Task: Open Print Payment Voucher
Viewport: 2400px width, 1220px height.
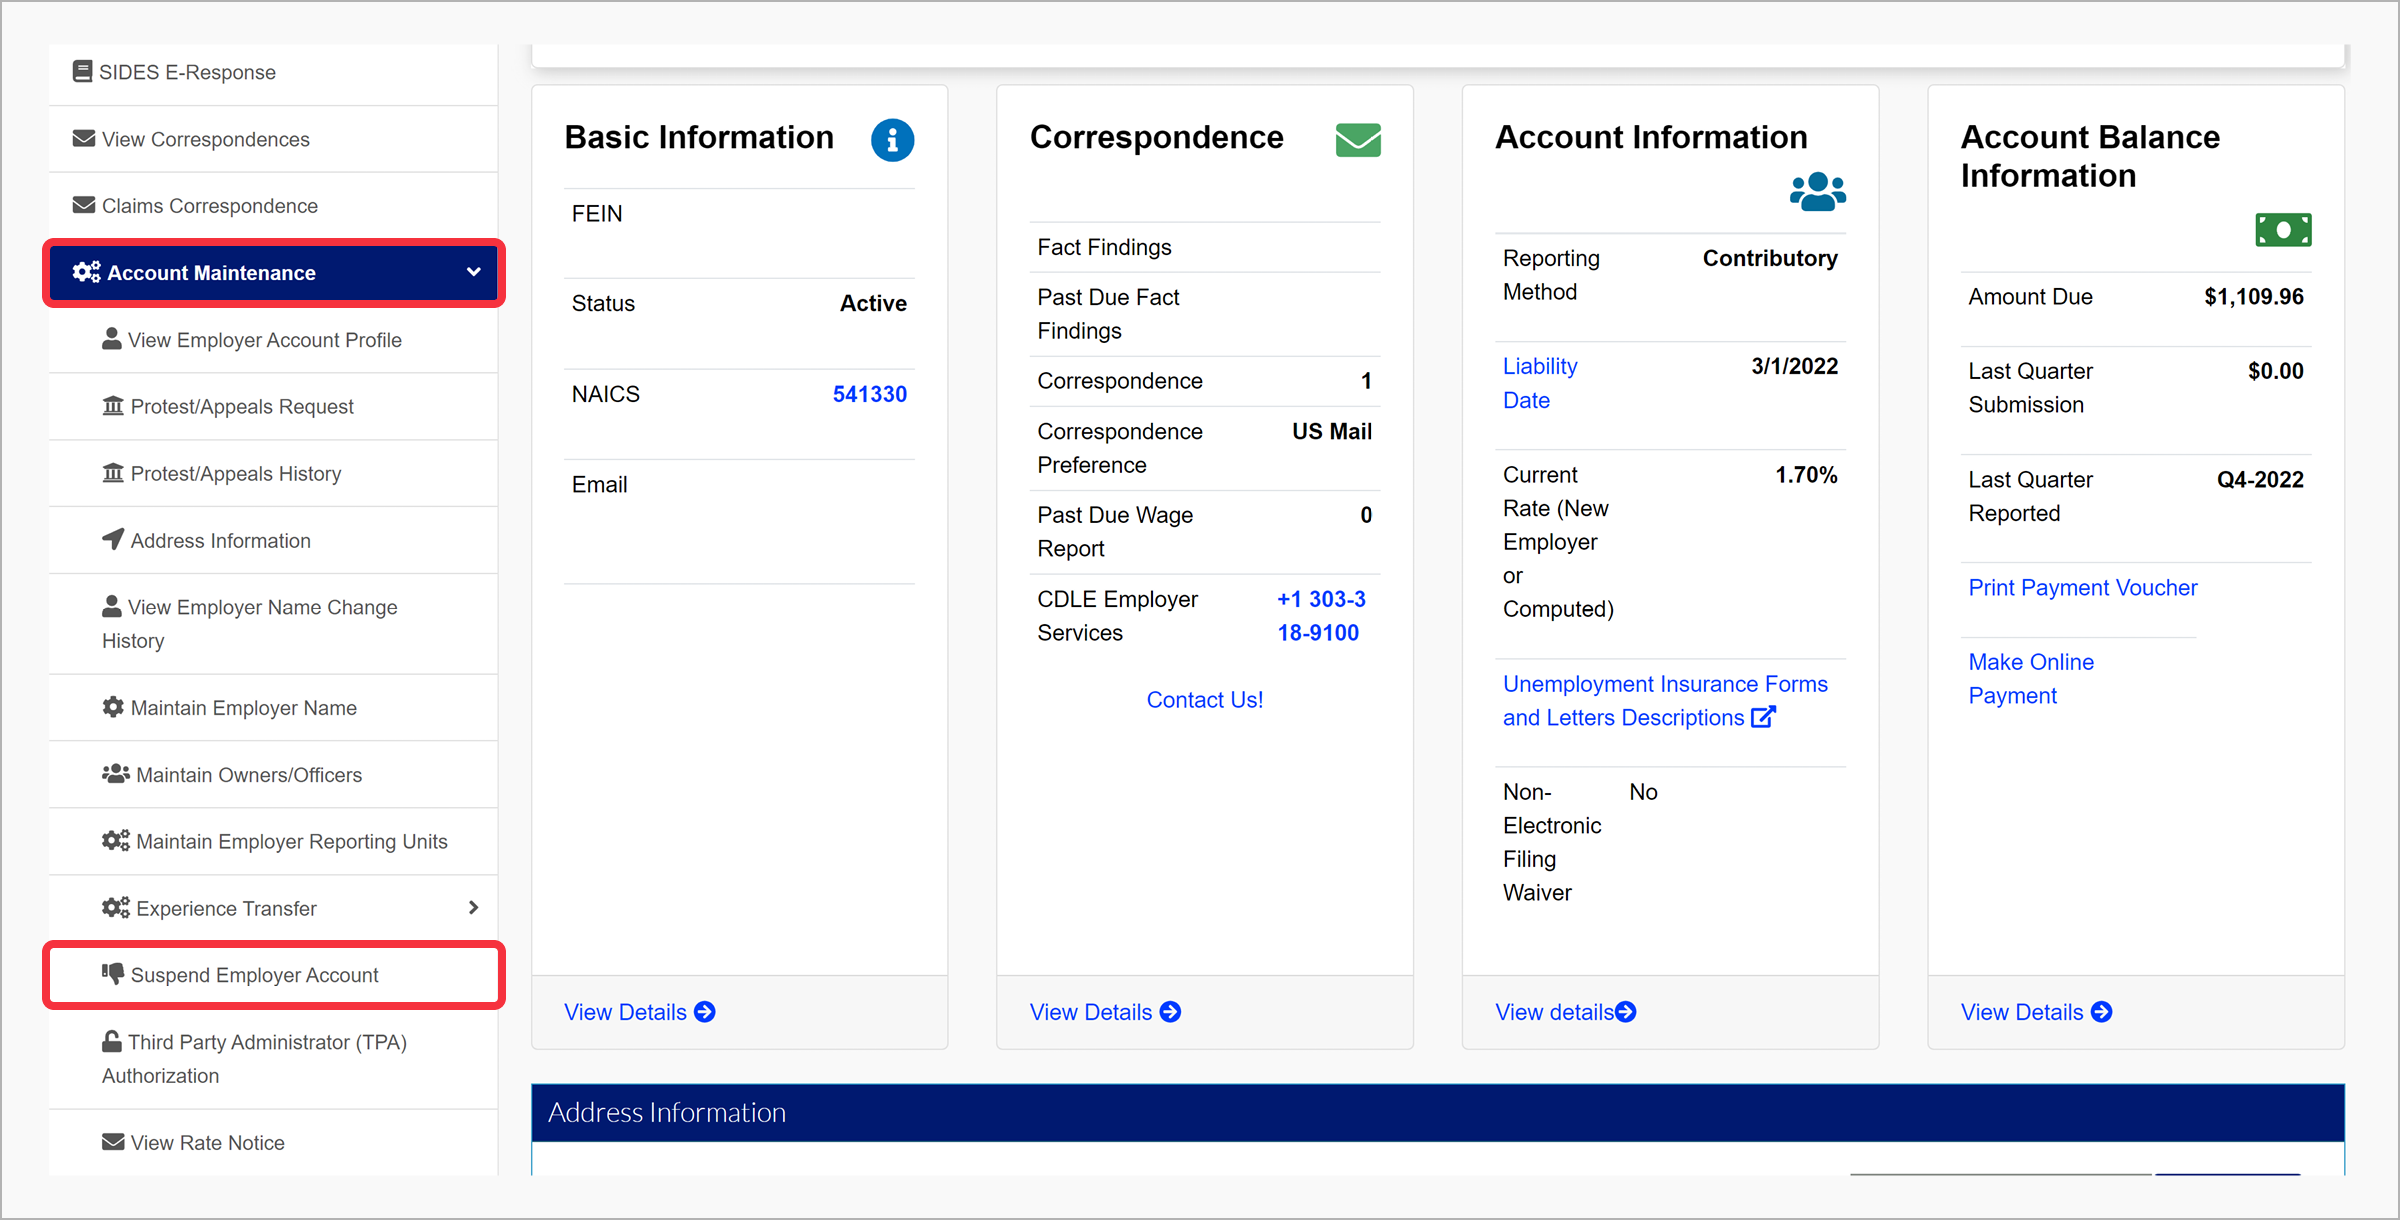Action: coord(2082,587)
